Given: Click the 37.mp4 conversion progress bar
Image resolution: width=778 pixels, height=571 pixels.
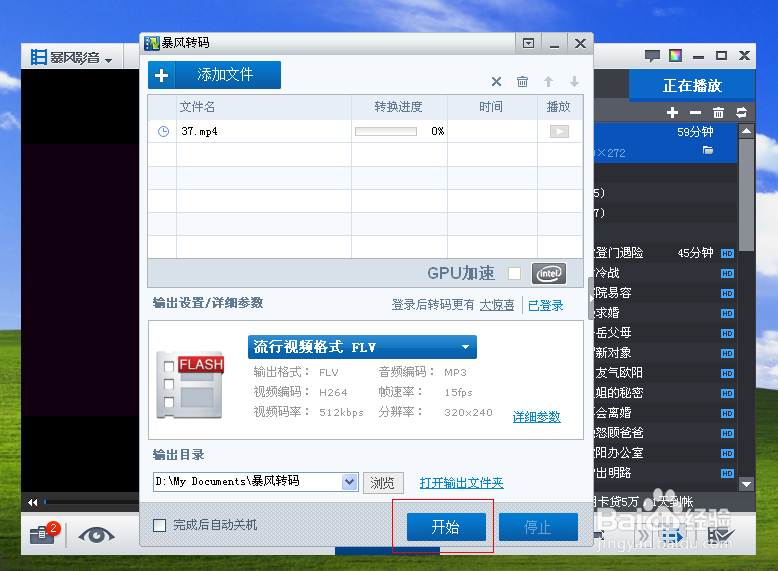Looking at the screenshot, I should click(x=386, y=131).
